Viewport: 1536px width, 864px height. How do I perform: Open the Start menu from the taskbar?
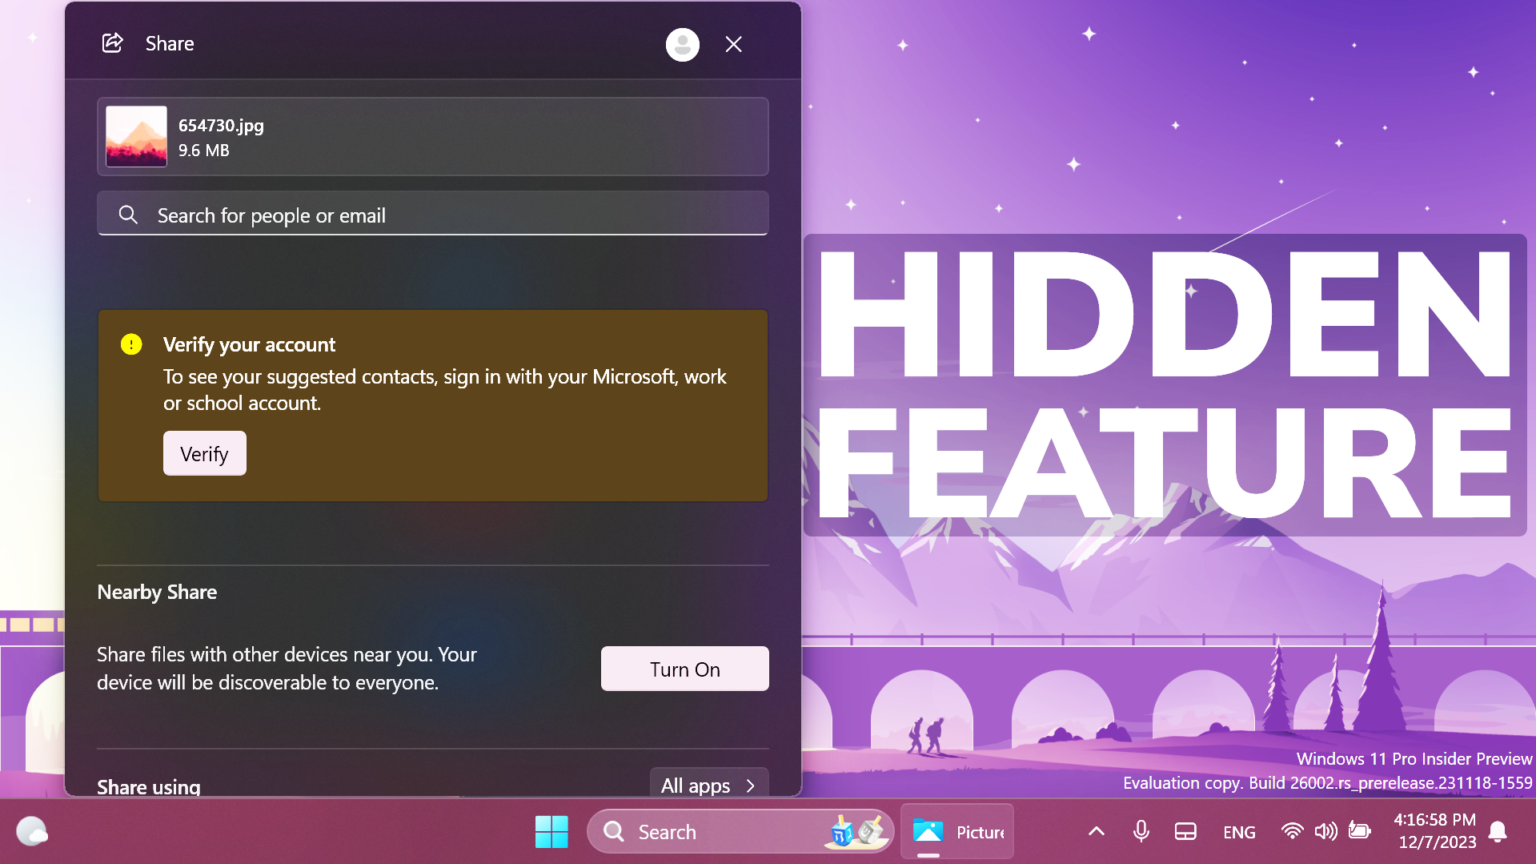(551, 831)
